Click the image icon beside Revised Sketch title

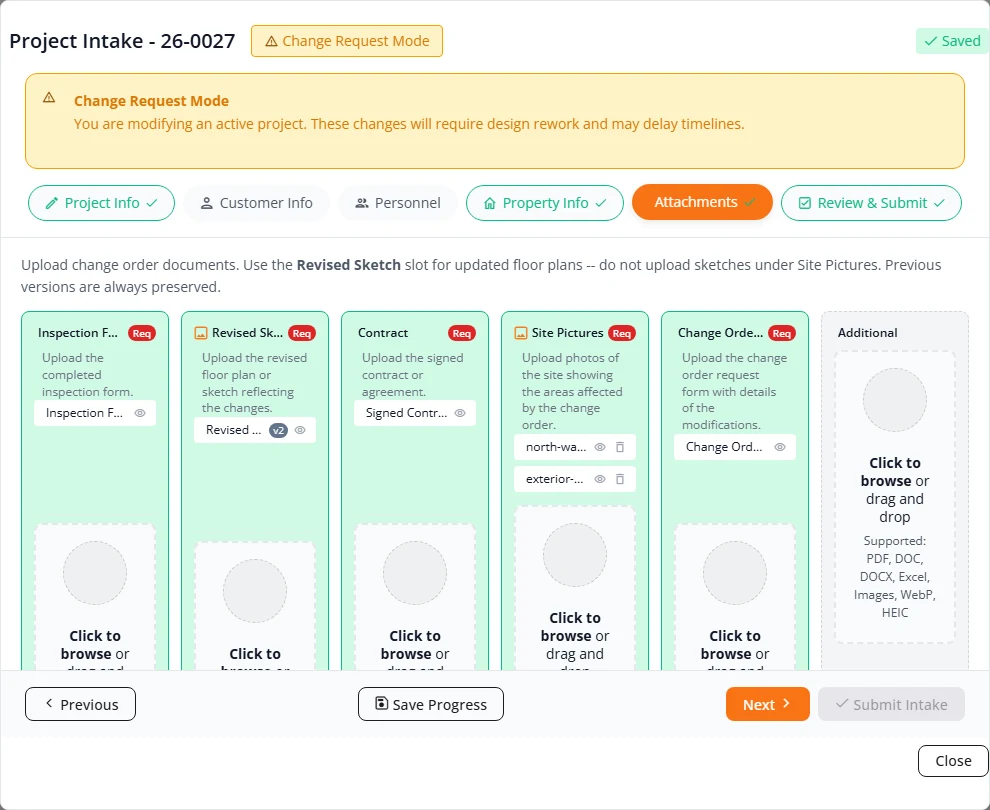[x=201, y=333]
